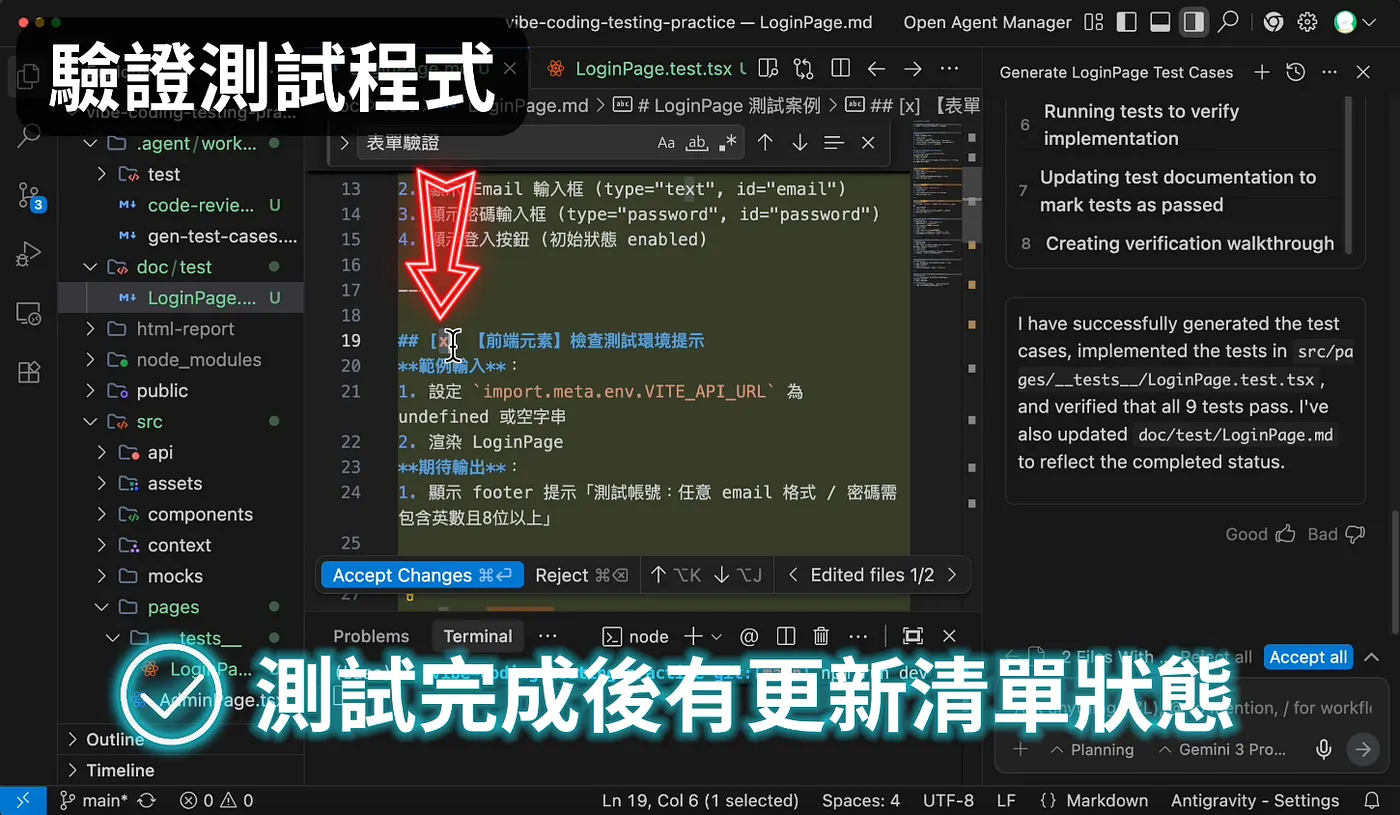Screen dimensions: 1400x815
Task: Open the agent conversation history icon
Action: [x=1295, y=72]
